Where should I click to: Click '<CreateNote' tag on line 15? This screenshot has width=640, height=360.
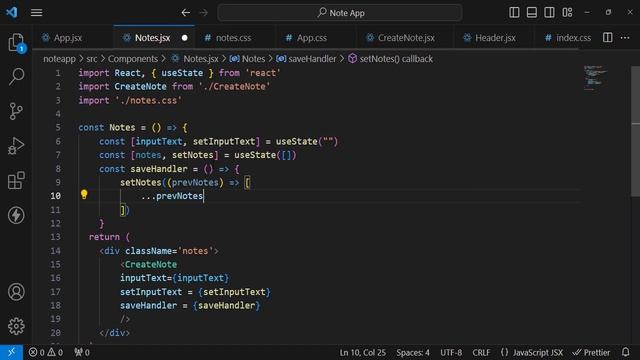[149, 264]
